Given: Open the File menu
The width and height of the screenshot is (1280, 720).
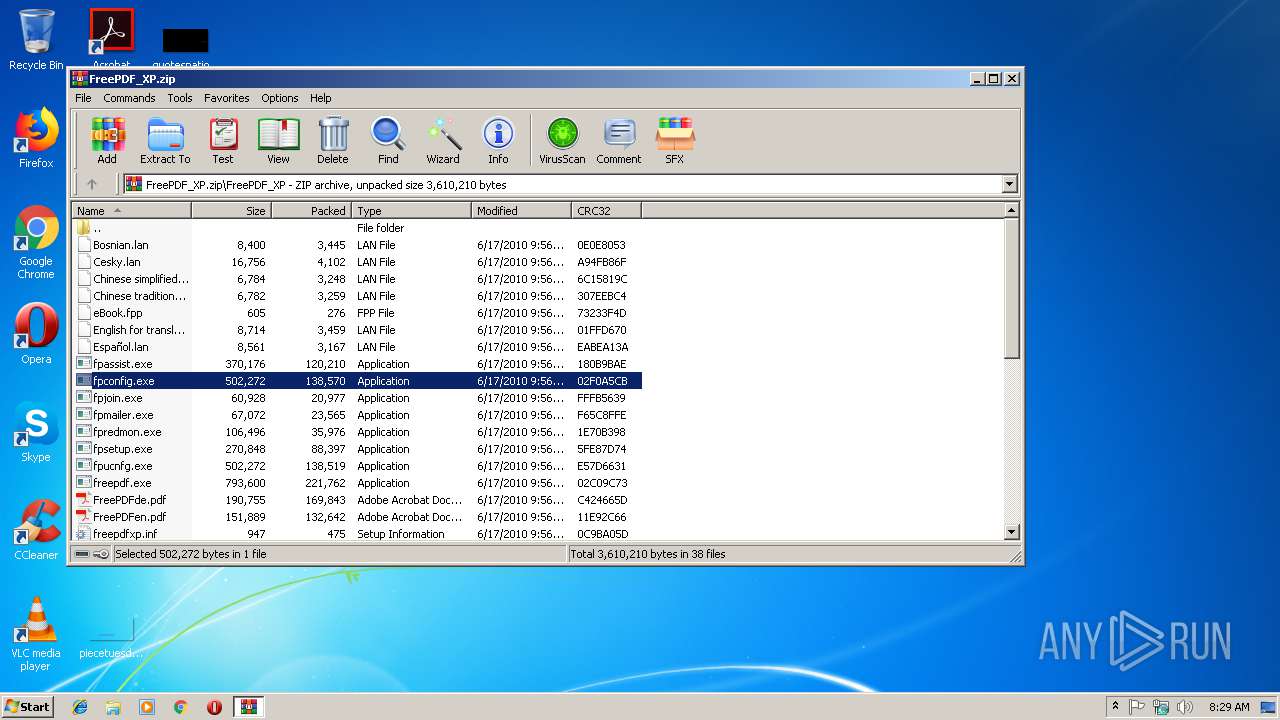Looking at the screenshot, I should [x=83, y=98].
